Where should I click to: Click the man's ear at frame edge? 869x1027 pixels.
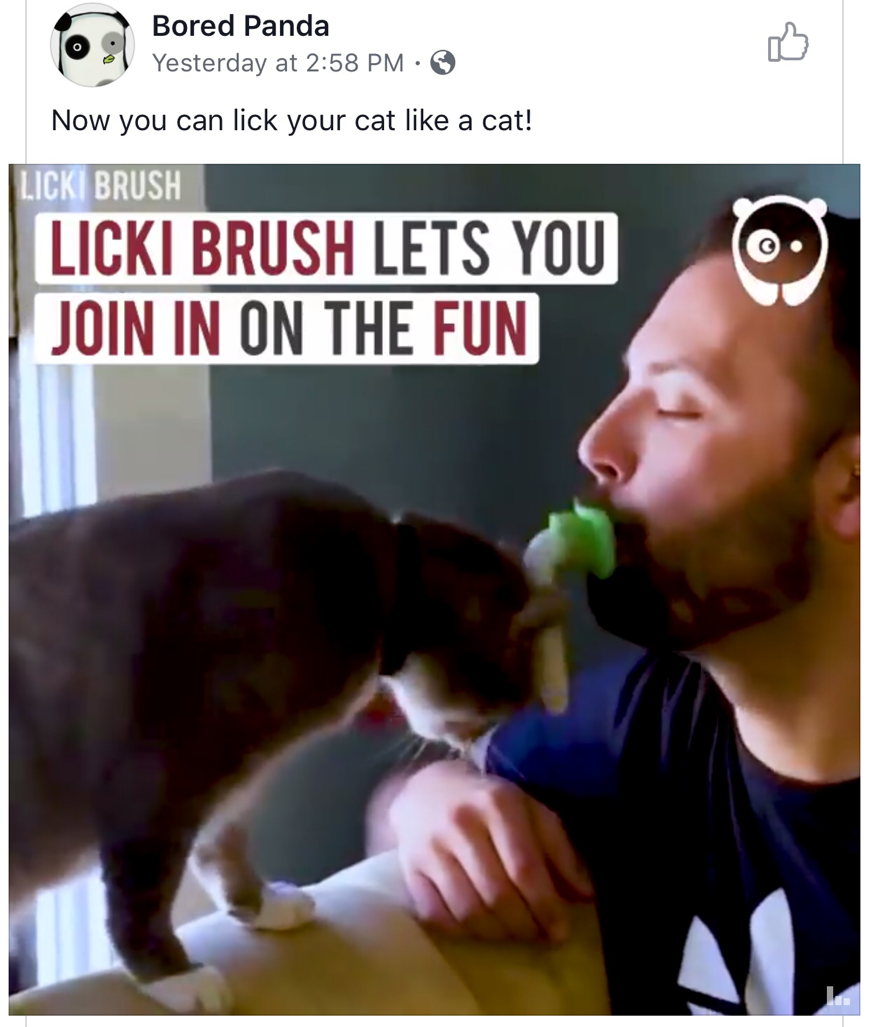pos(844,486)
